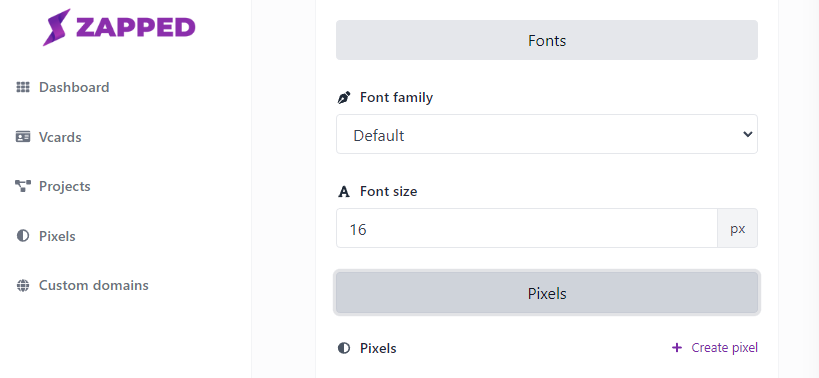Click the Font family dropdown chevron arrow

click(747, 134)
